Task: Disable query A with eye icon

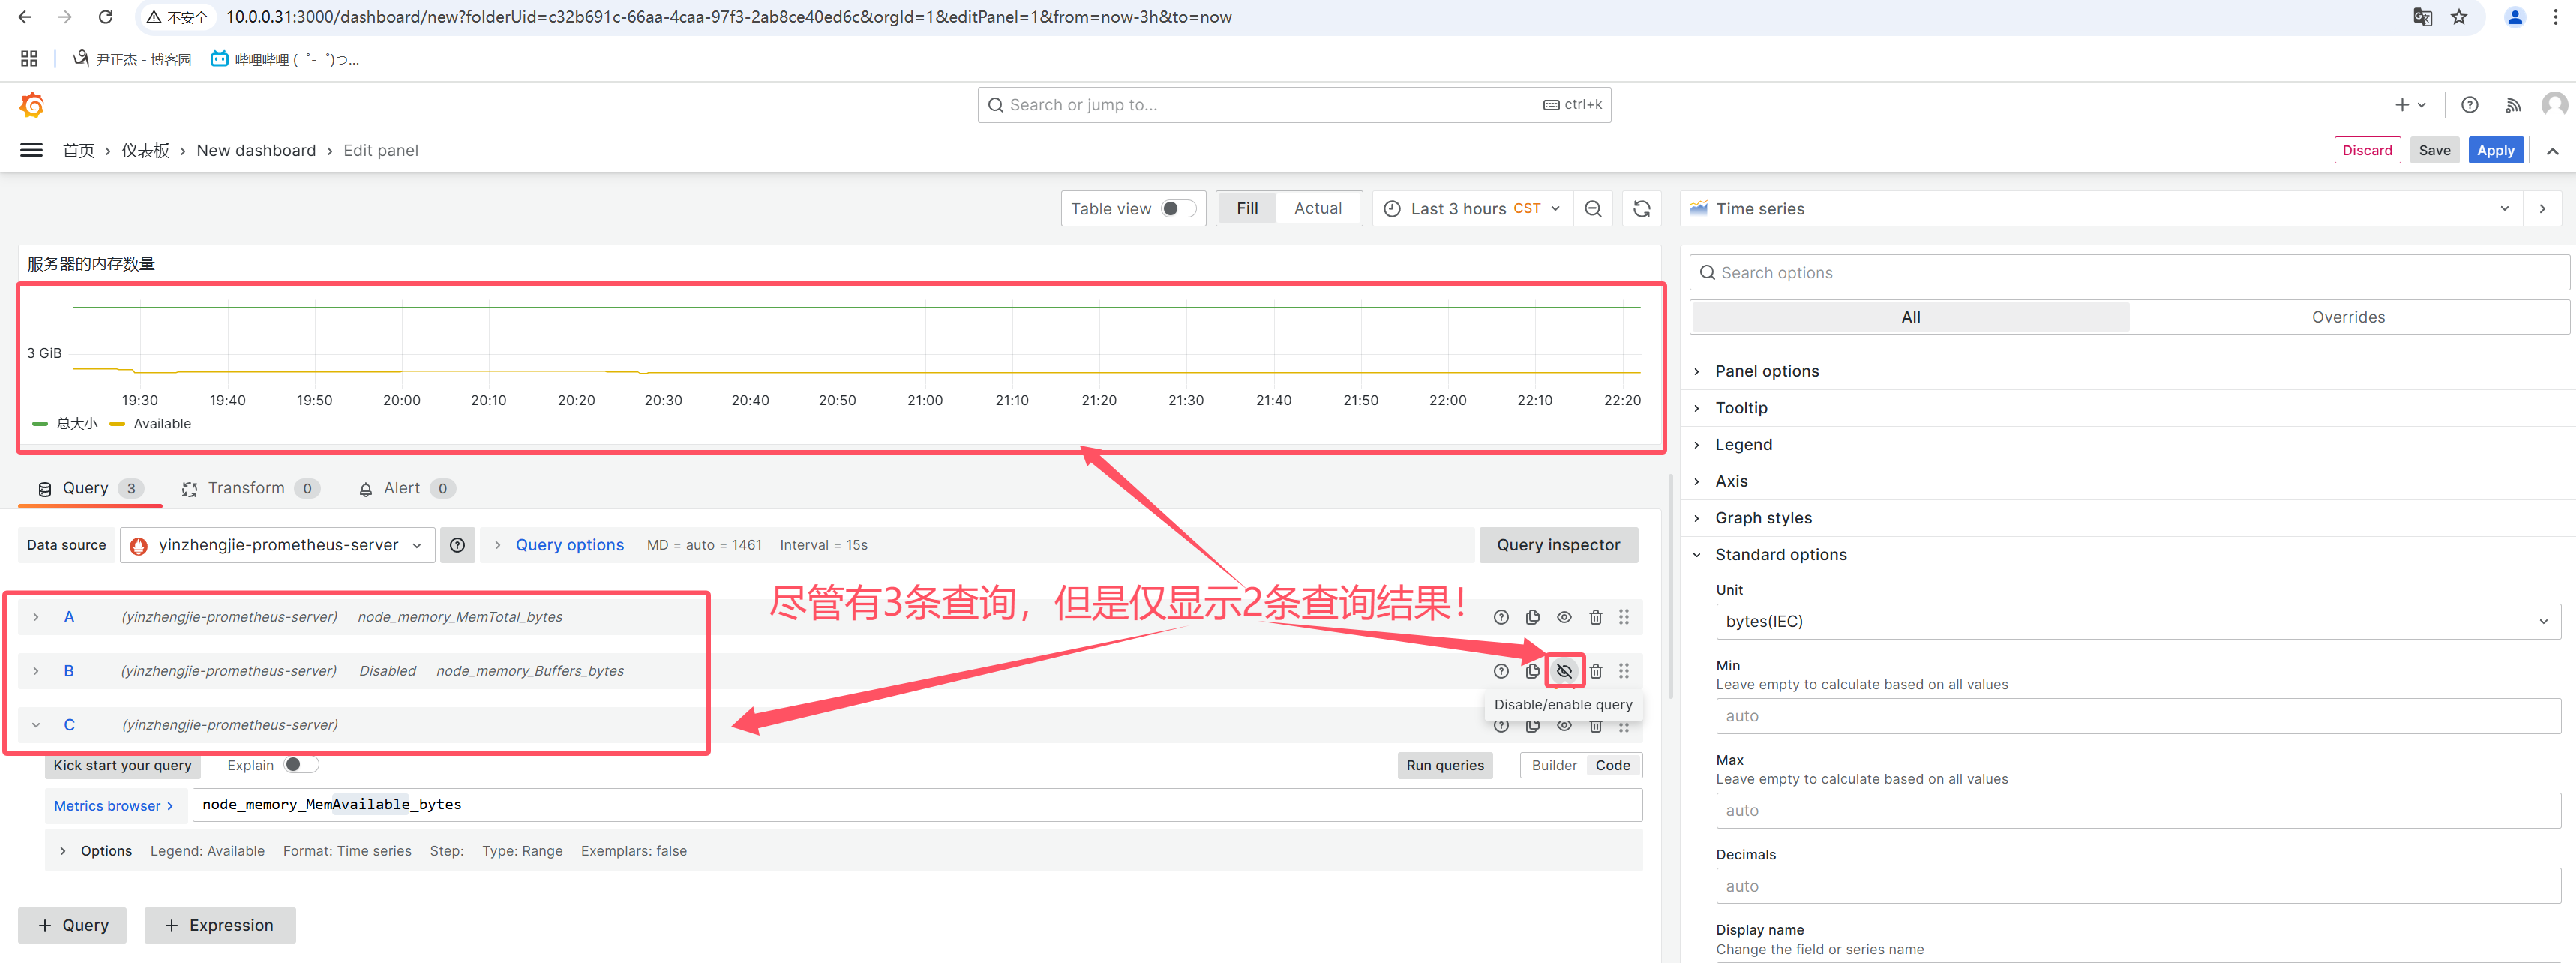Action: [x=1564, y=617]
